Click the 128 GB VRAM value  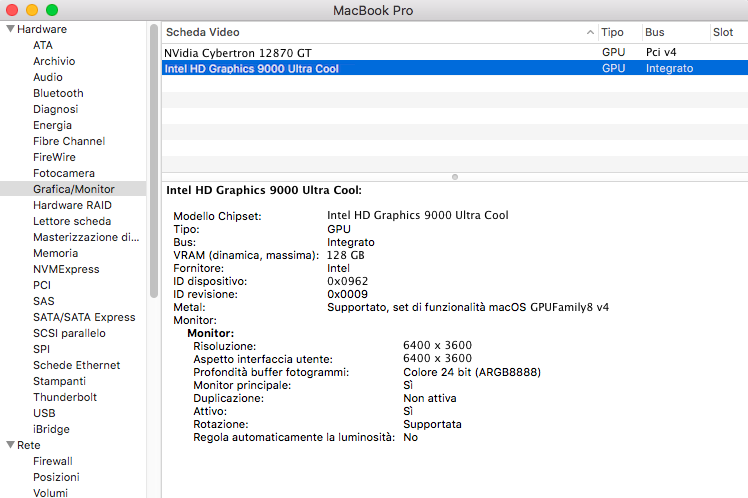[x=345, y=255]
